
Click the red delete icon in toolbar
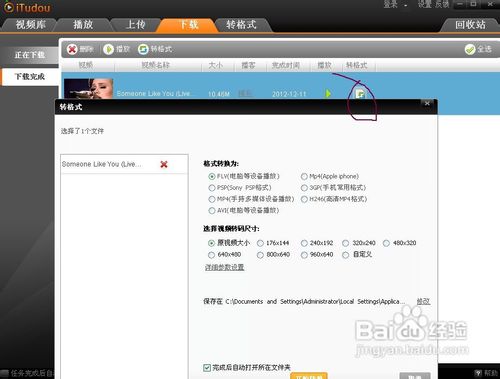point(72,49)
